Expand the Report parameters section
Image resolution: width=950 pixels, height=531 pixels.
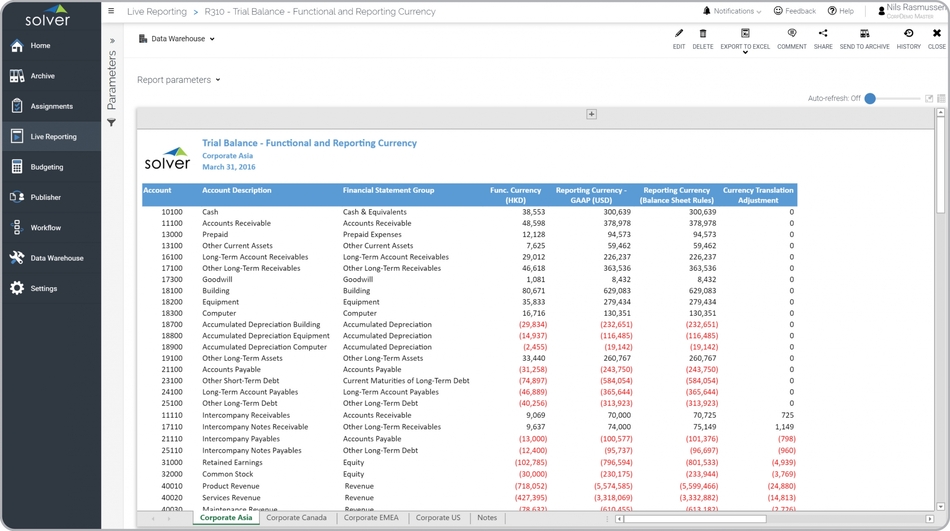click(179, 80)
